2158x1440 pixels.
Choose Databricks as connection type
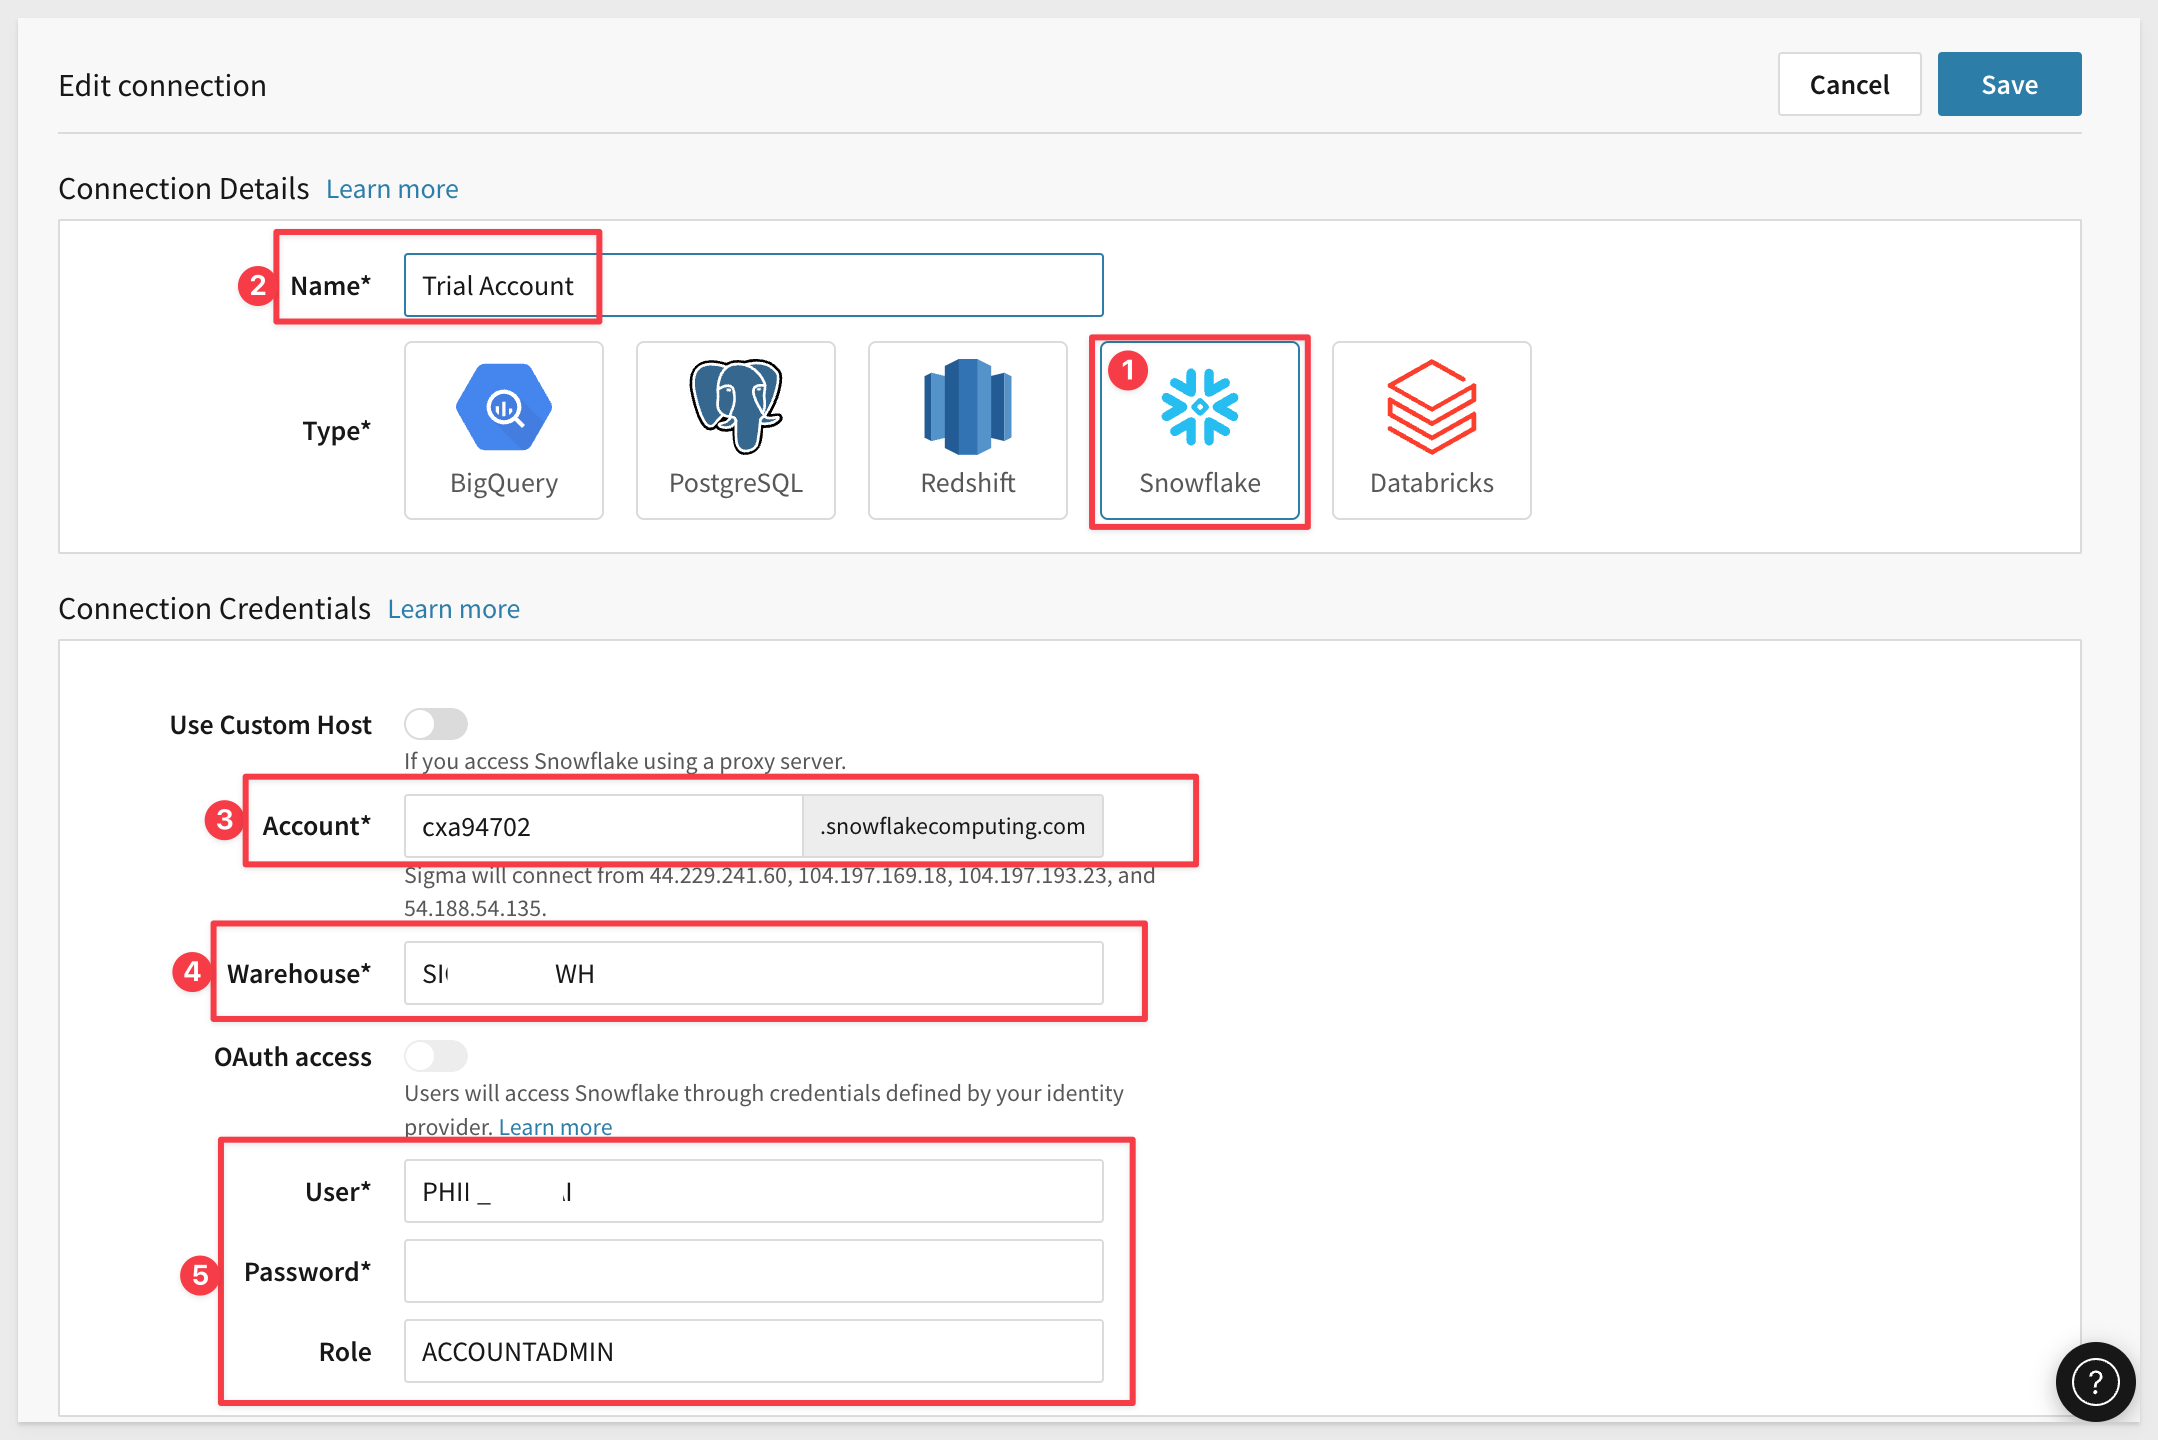coord(1432,430)
